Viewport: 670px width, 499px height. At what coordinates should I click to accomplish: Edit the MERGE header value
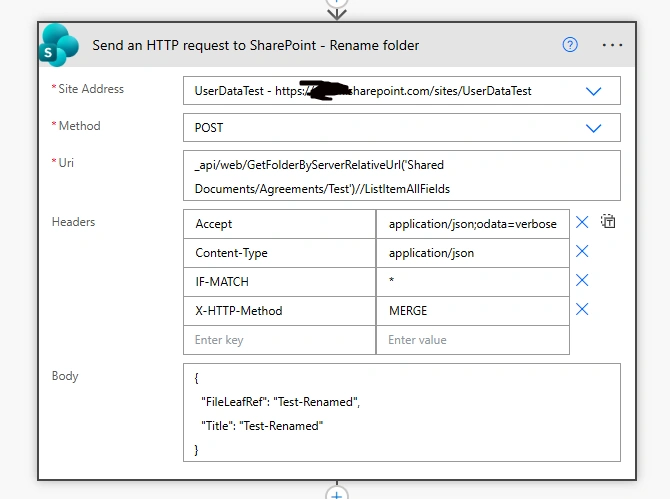coord(473,311)
